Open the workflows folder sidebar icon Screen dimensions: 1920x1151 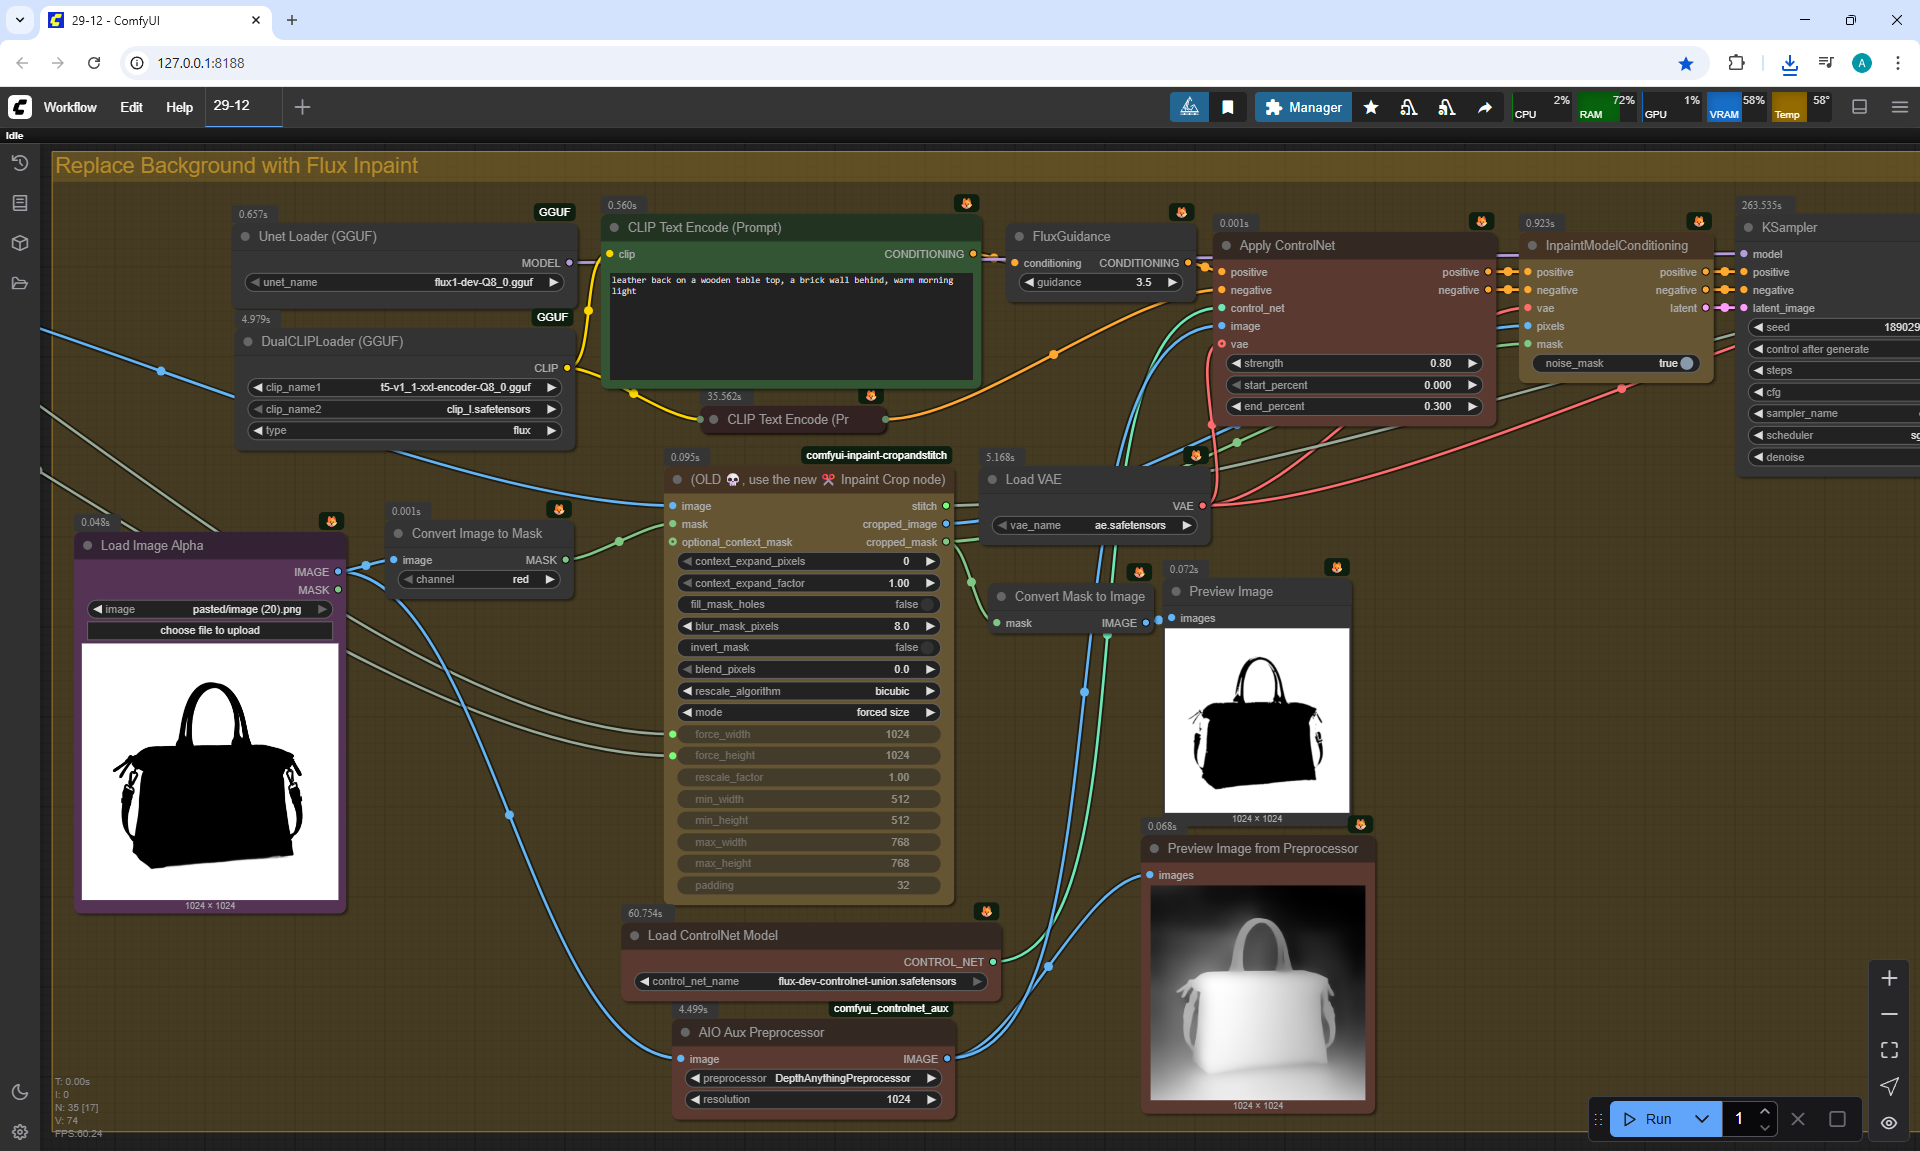coord(20,283)
